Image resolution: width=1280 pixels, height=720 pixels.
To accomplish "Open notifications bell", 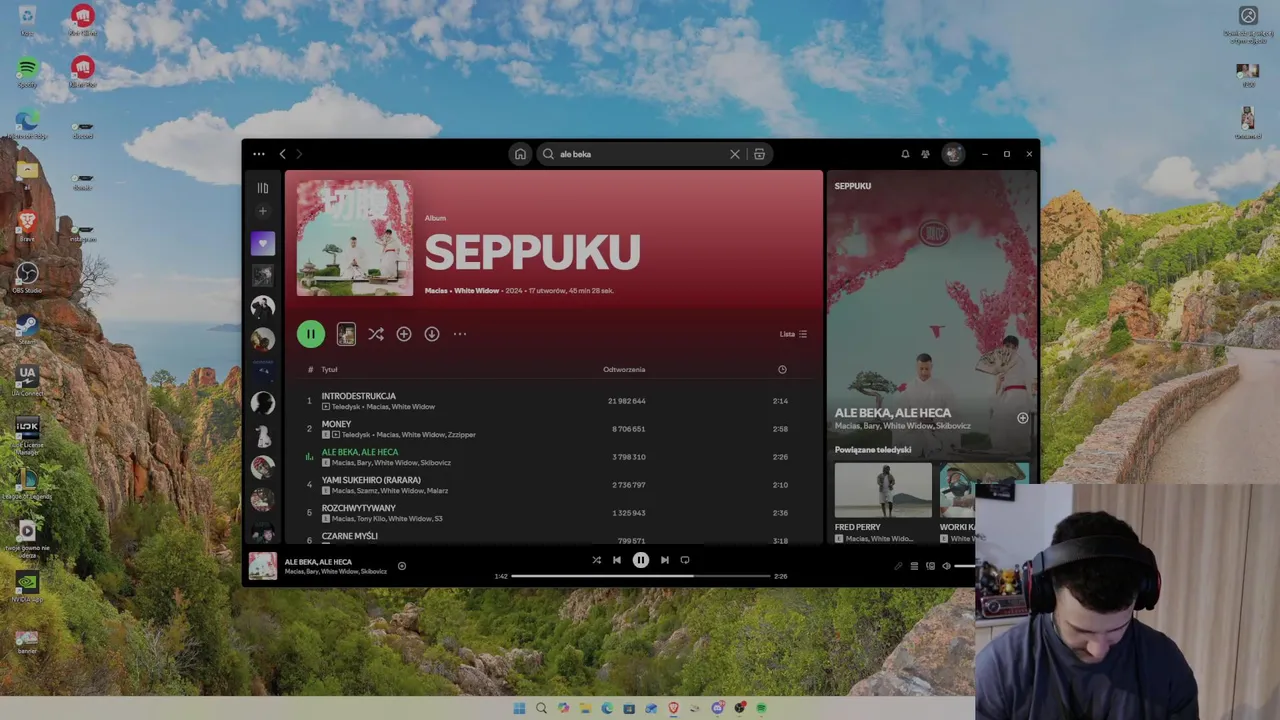I will pos(905,154).
